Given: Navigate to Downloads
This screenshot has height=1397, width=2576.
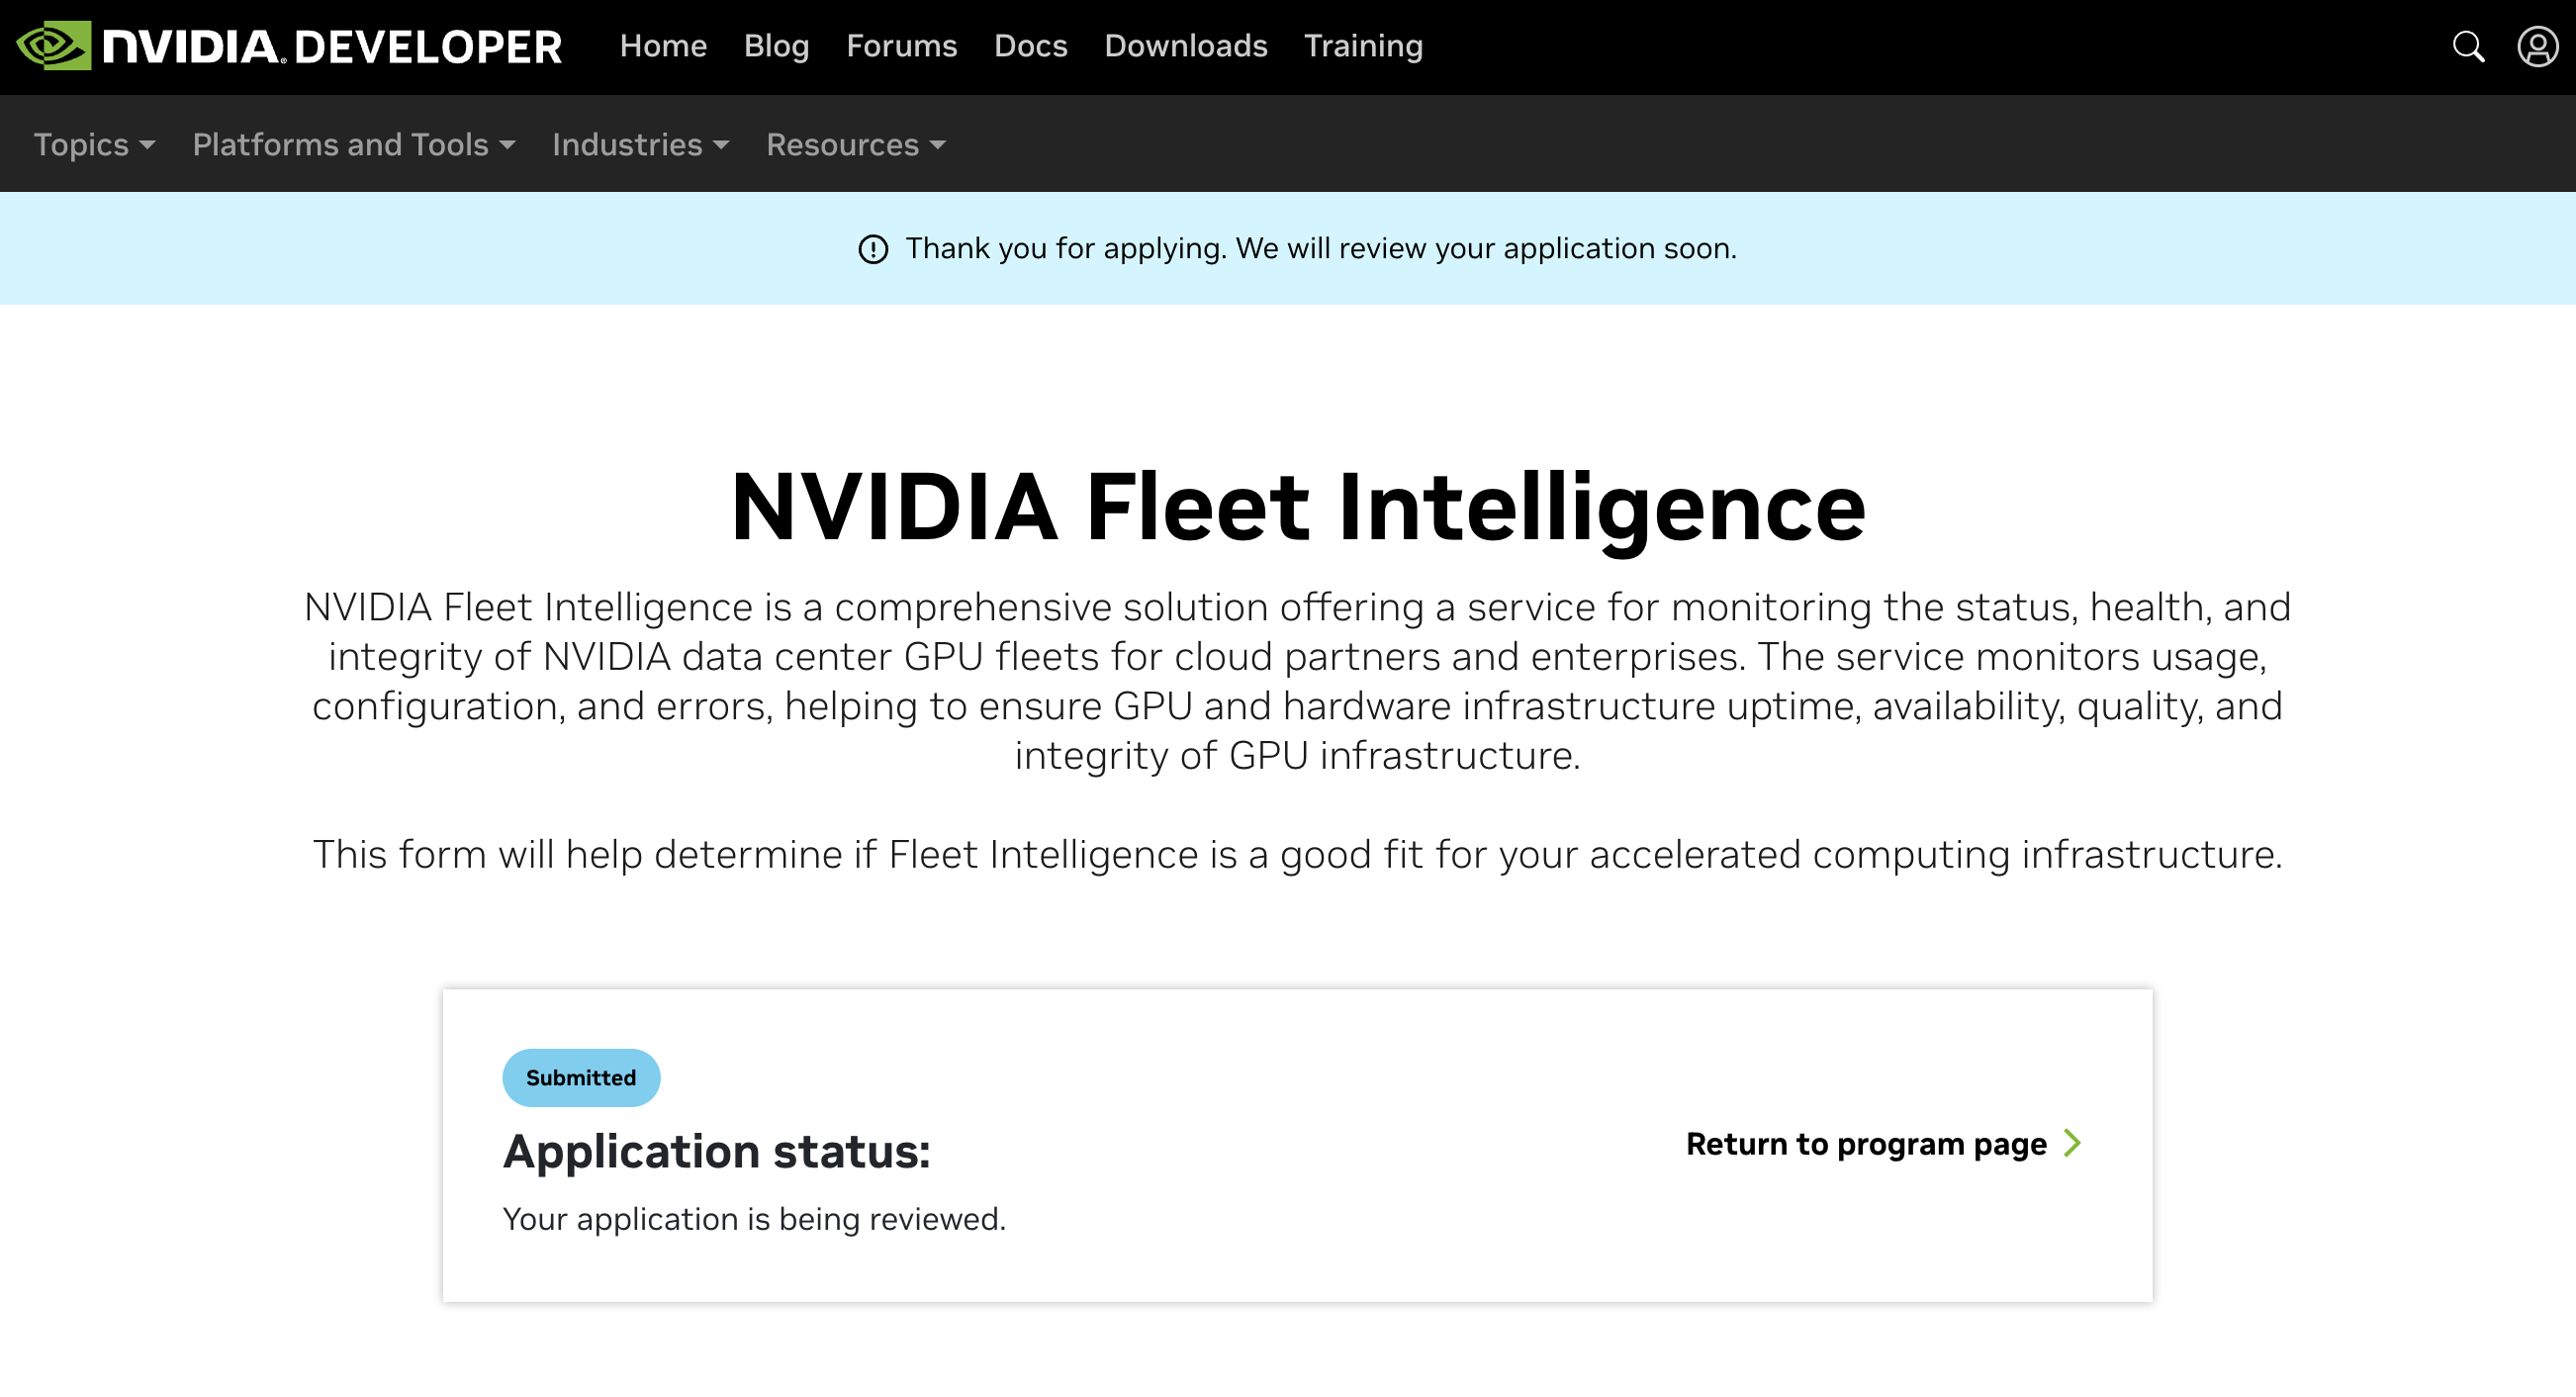Looking at the screenshot, I should point(1185,46).
